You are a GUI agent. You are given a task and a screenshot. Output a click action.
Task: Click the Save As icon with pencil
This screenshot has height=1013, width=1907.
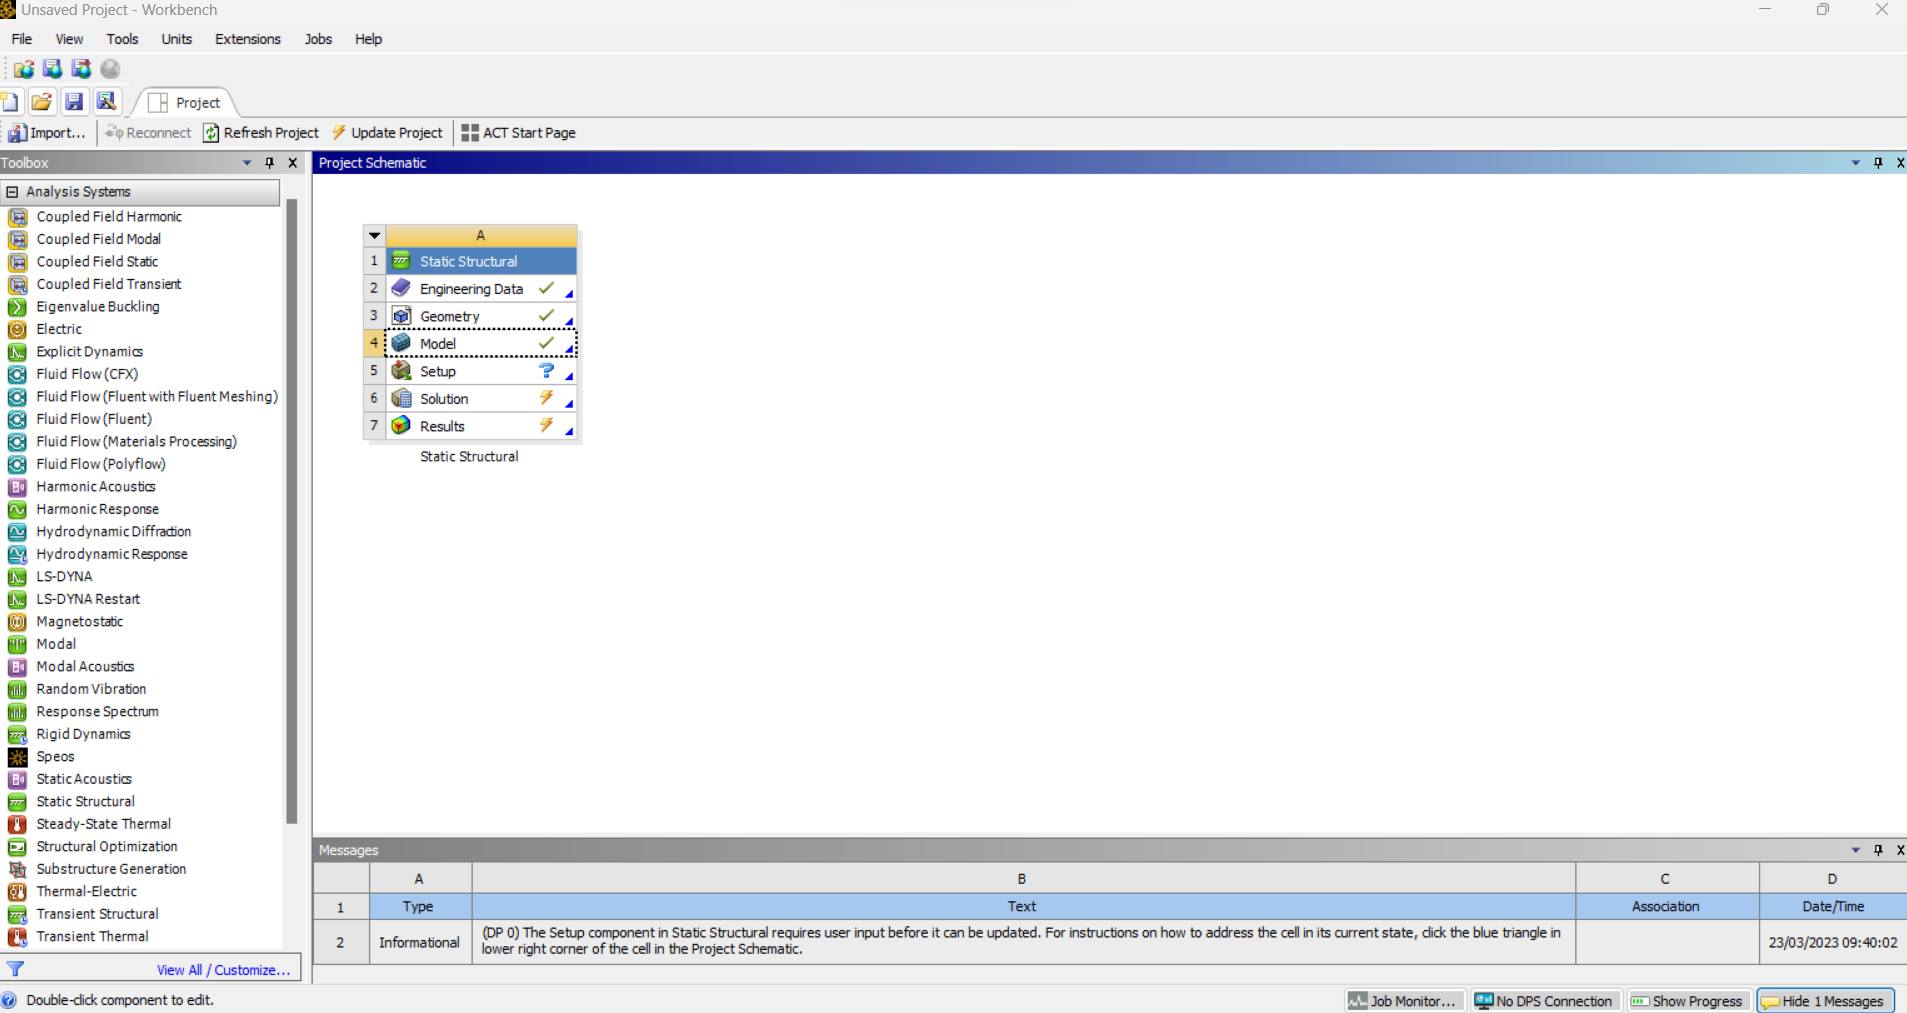tap(106, 102)
